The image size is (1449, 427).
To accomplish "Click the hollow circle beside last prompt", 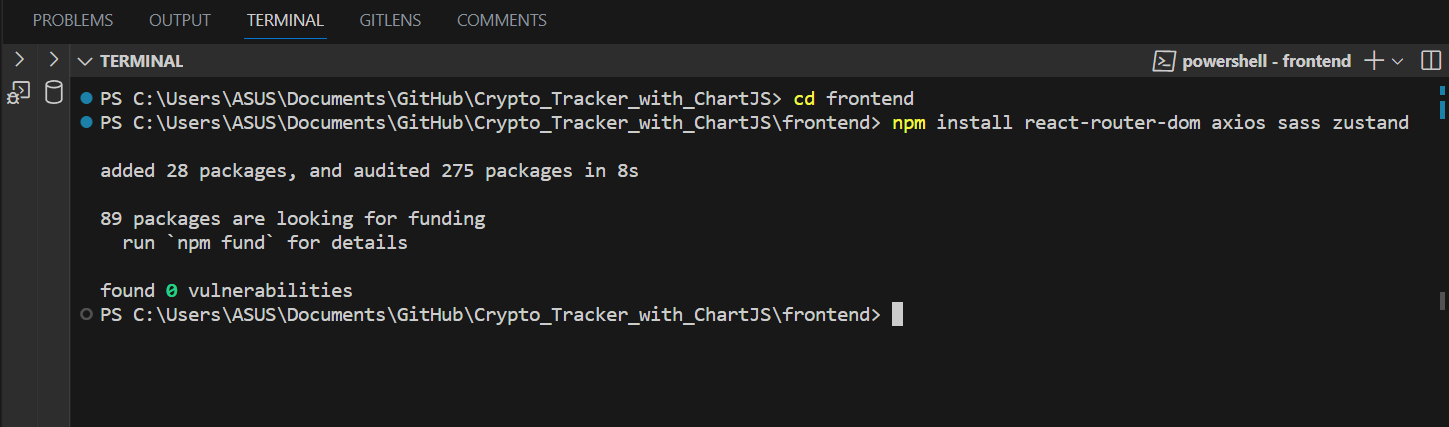I will pyautogui.click(x=86, y=314).
